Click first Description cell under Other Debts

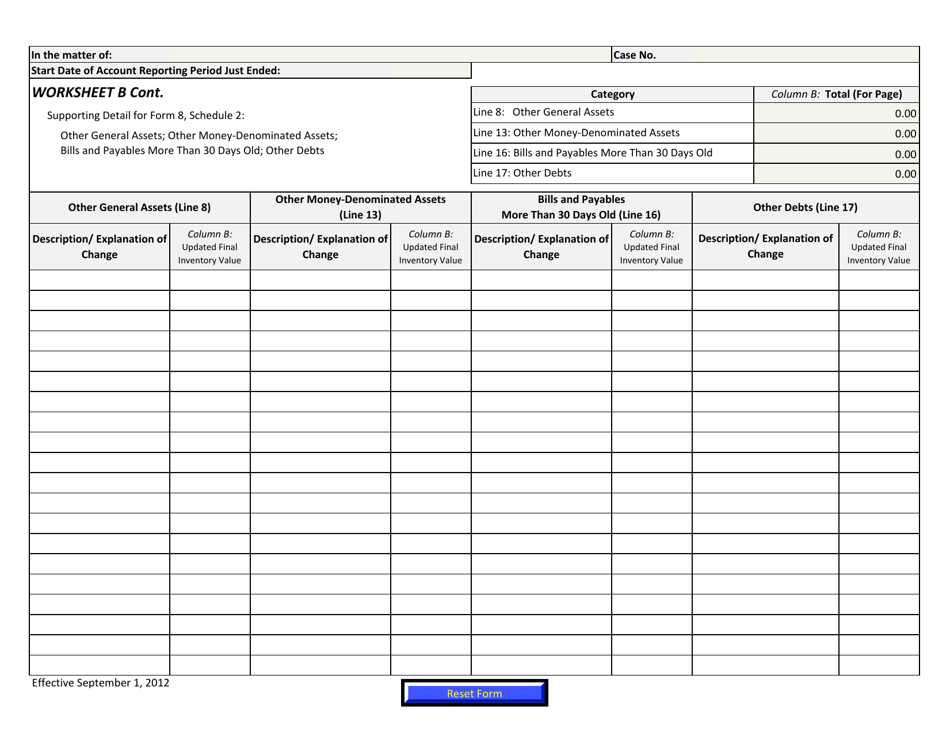764,281
